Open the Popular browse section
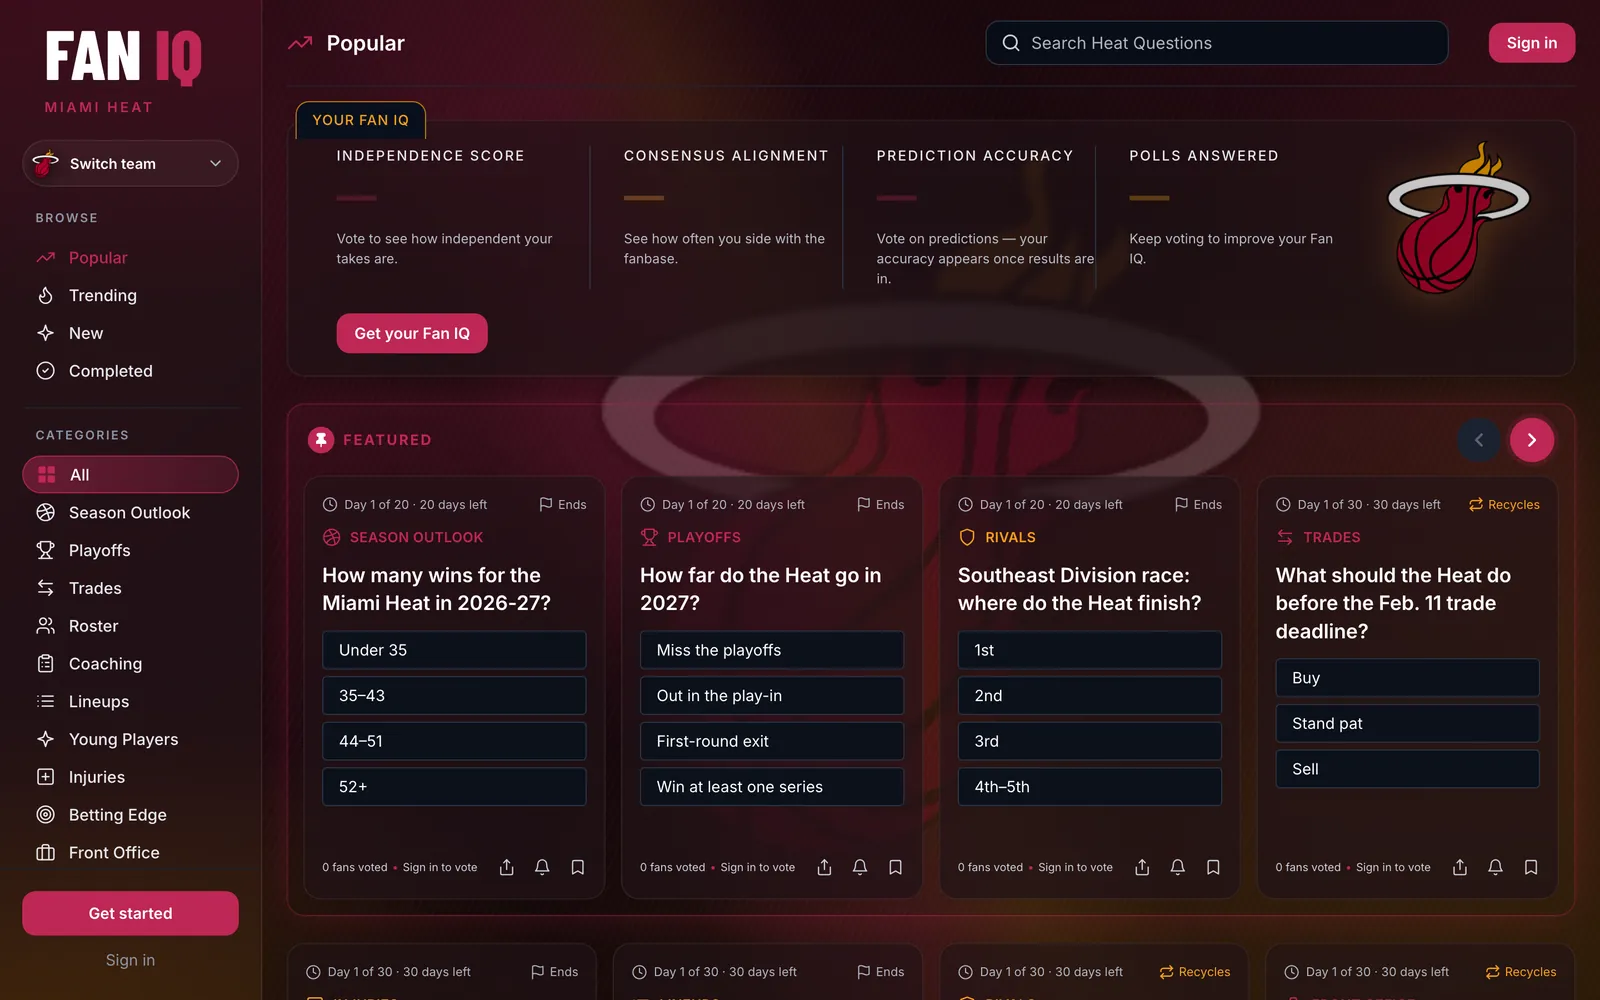This screenshot has height=1000, width=1600. click(x=130, y=258)
